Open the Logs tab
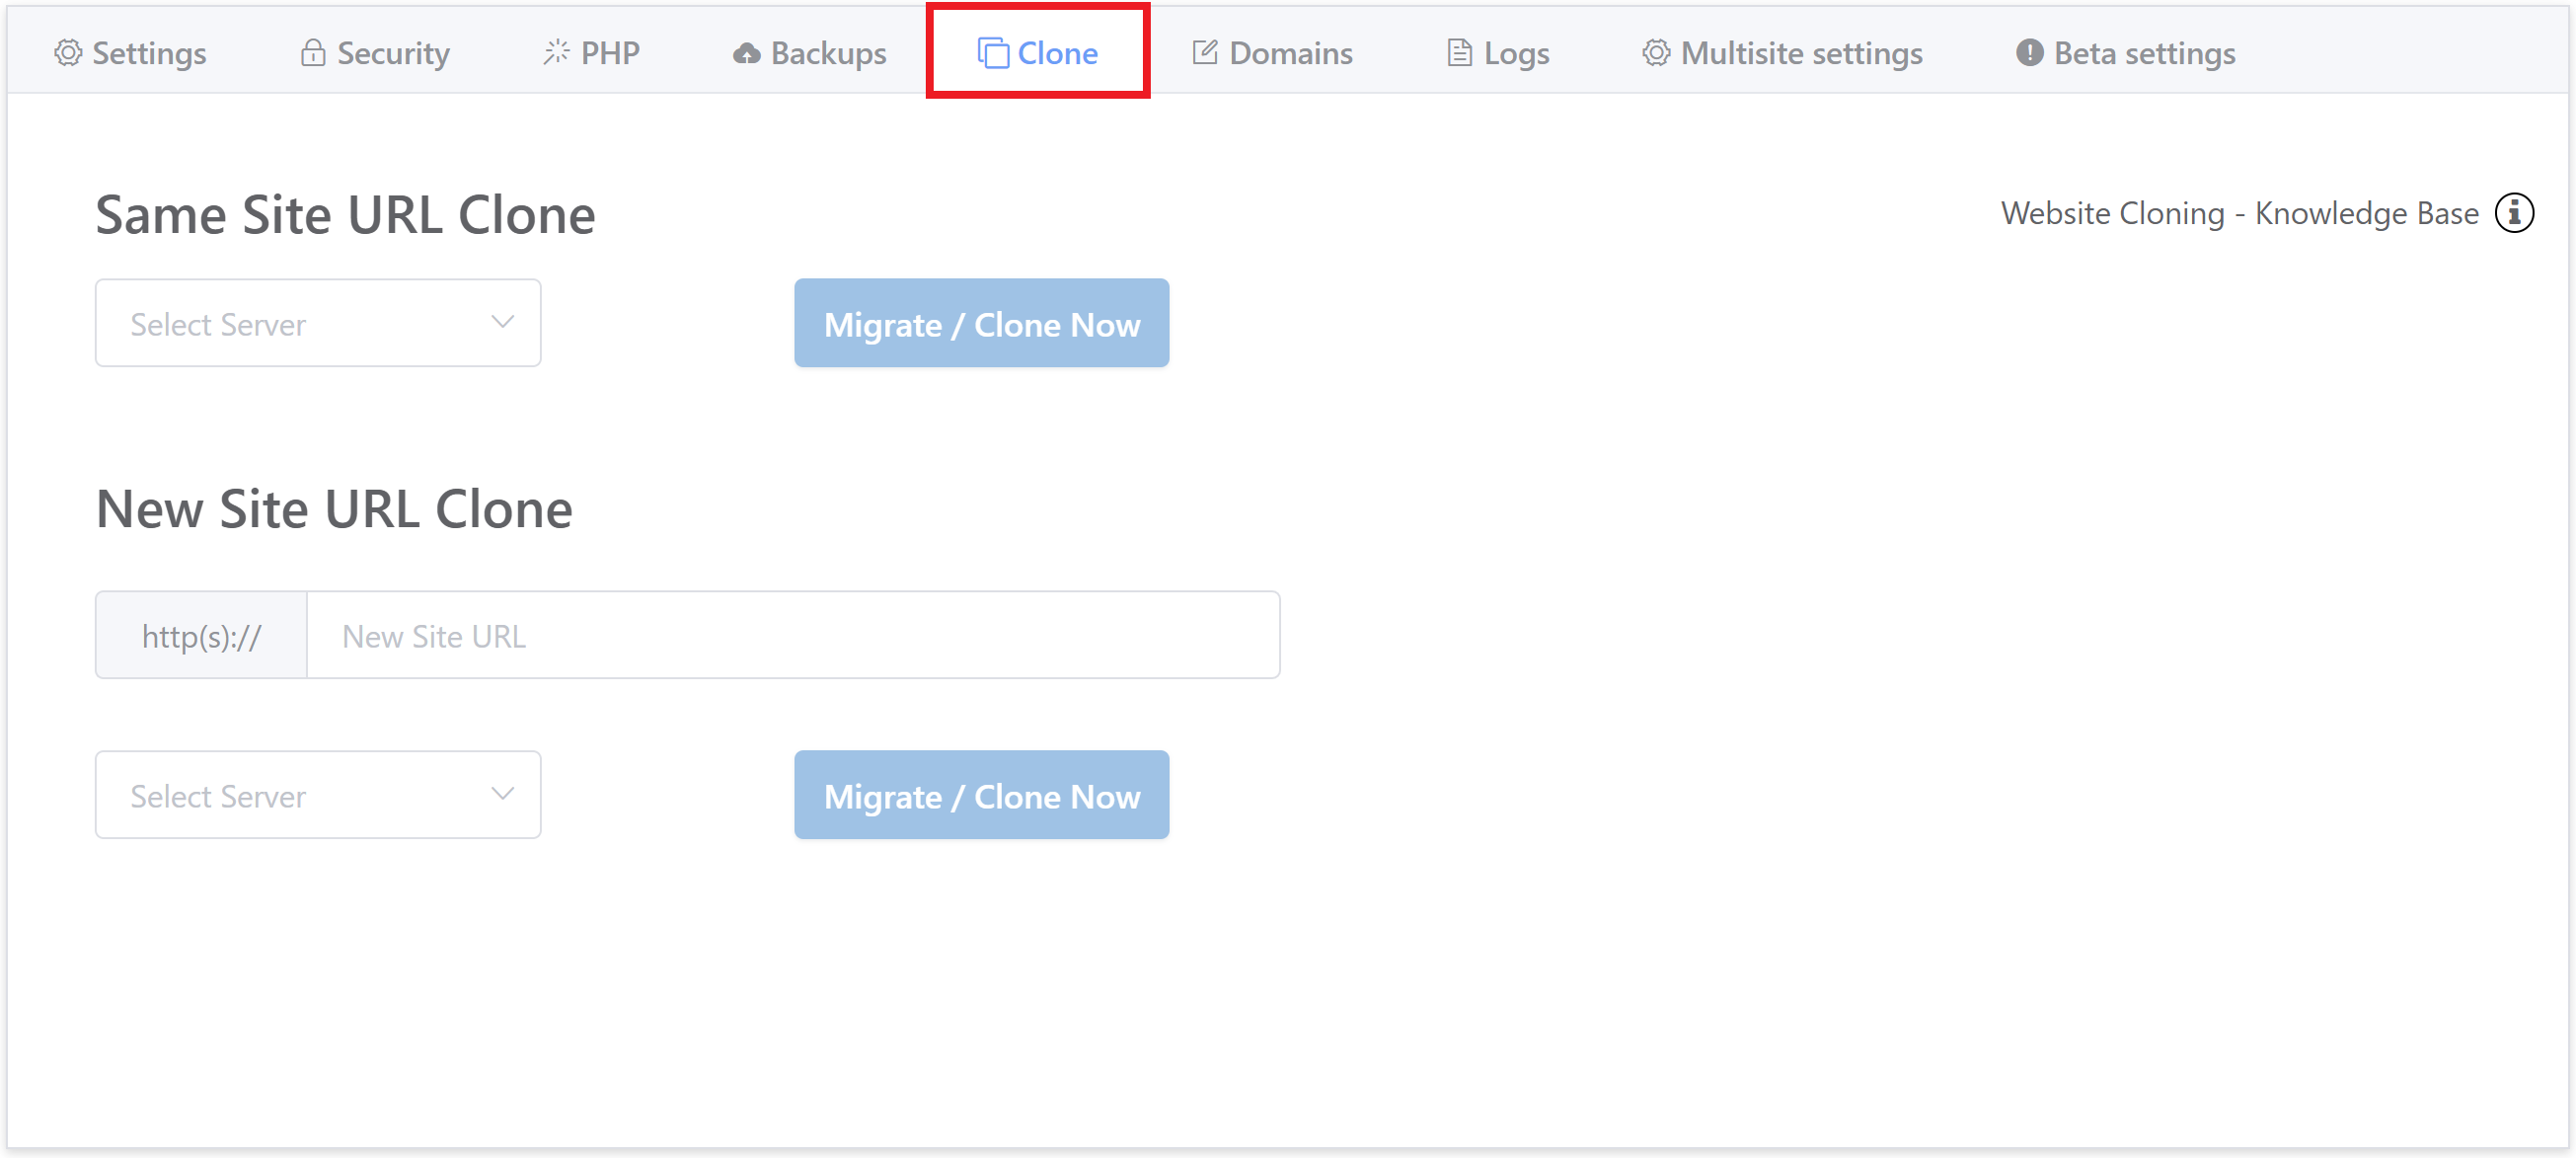The image size is (2576, 1158). coord(1499,53)
